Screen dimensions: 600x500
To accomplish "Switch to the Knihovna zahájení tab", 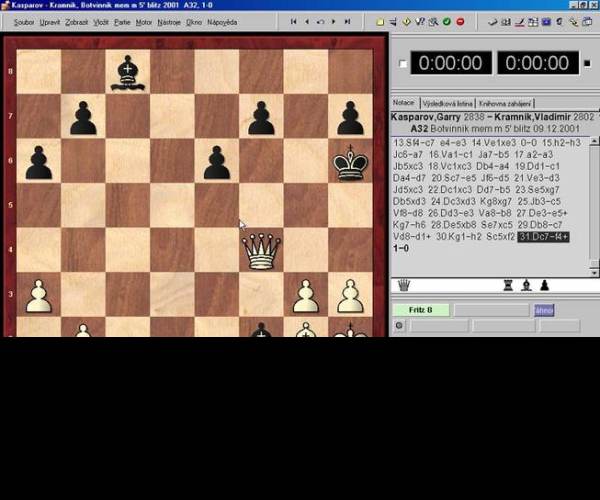I will (x=505, y=104).
